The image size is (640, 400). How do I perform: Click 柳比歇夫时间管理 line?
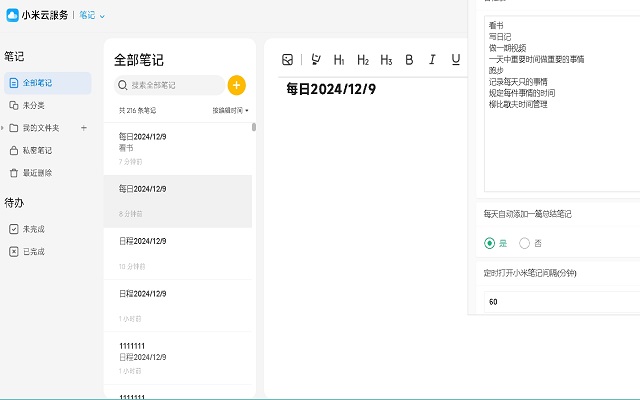(x=518, y=104)
